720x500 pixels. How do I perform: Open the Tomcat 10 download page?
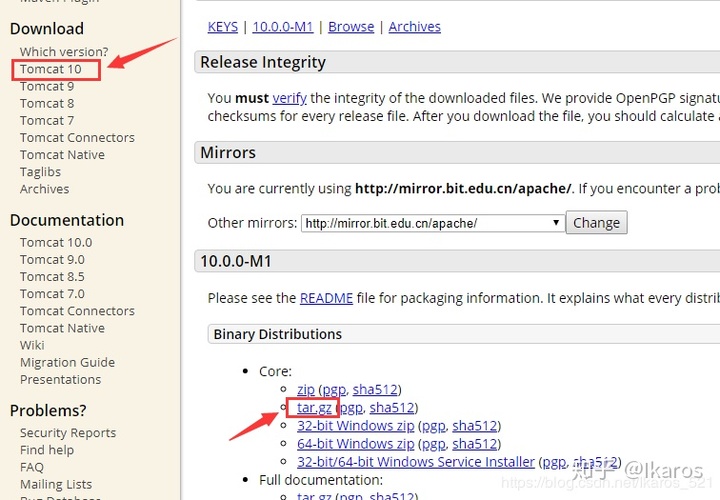point(51,69)
